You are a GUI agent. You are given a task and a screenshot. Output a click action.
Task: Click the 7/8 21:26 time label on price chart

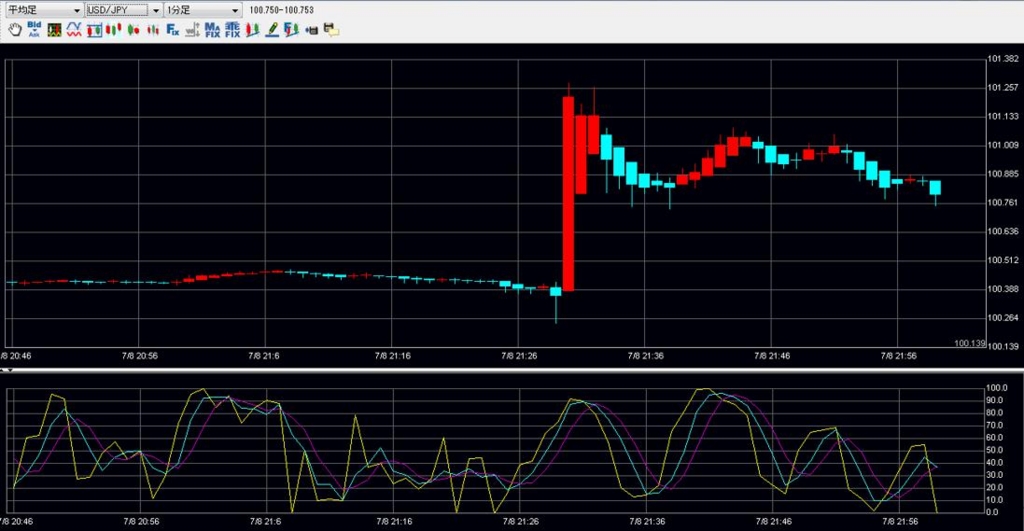(x=519, y=356)
